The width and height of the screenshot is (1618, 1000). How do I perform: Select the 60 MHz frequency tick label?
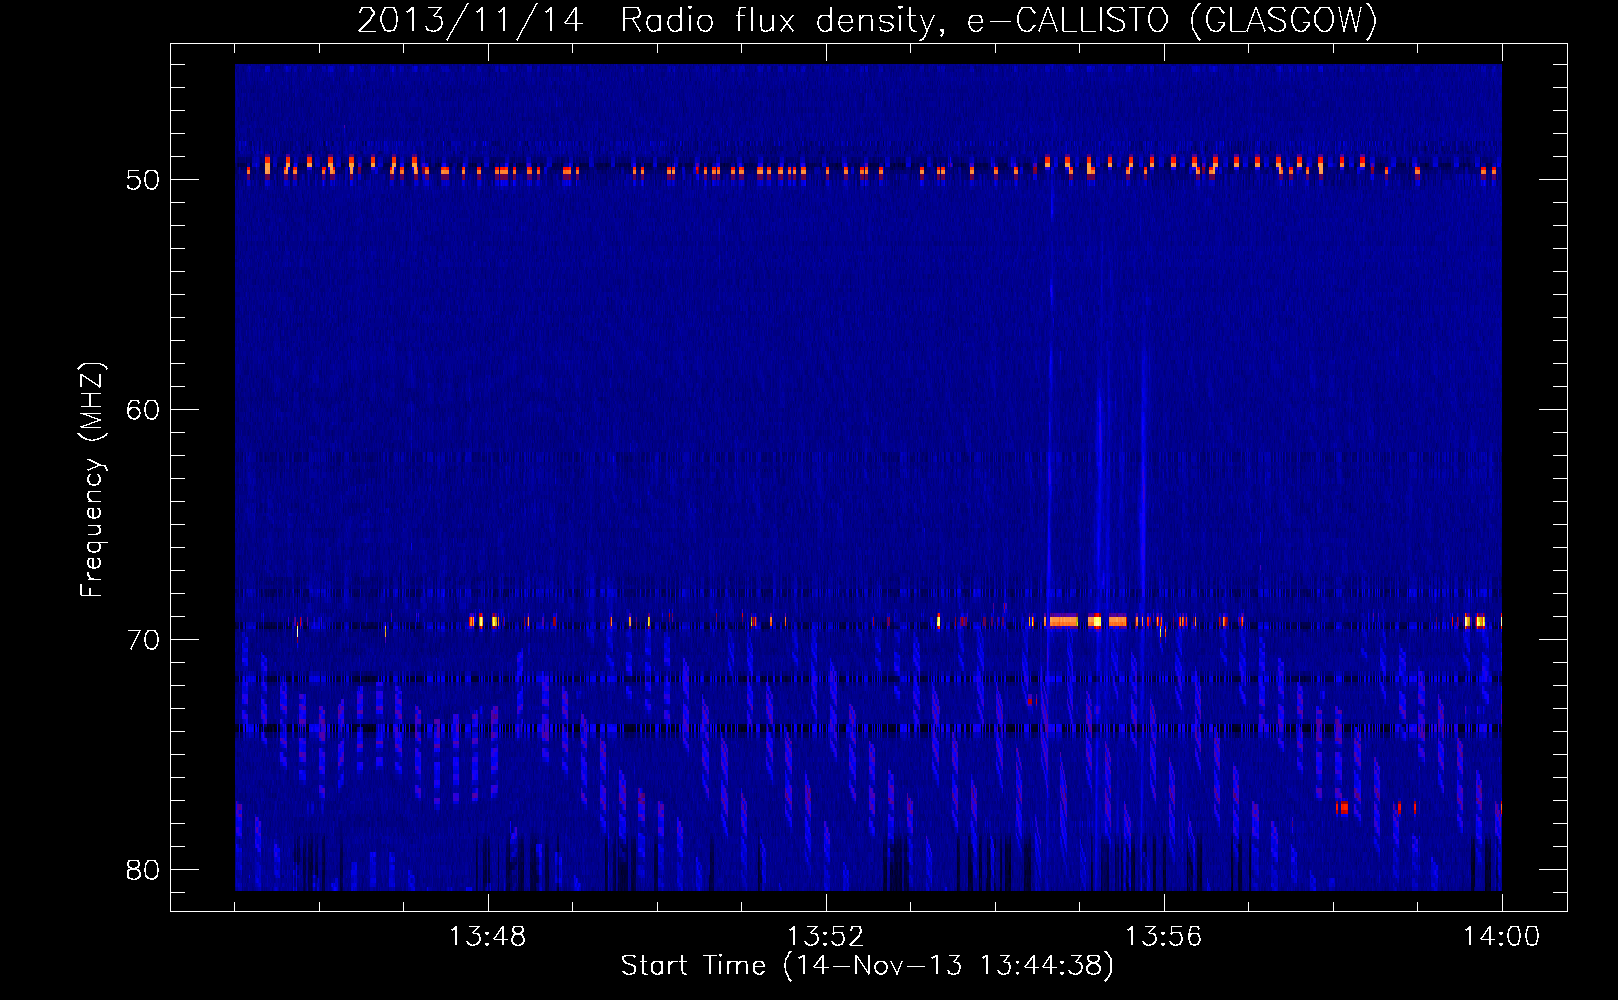(x=144, y=410)
